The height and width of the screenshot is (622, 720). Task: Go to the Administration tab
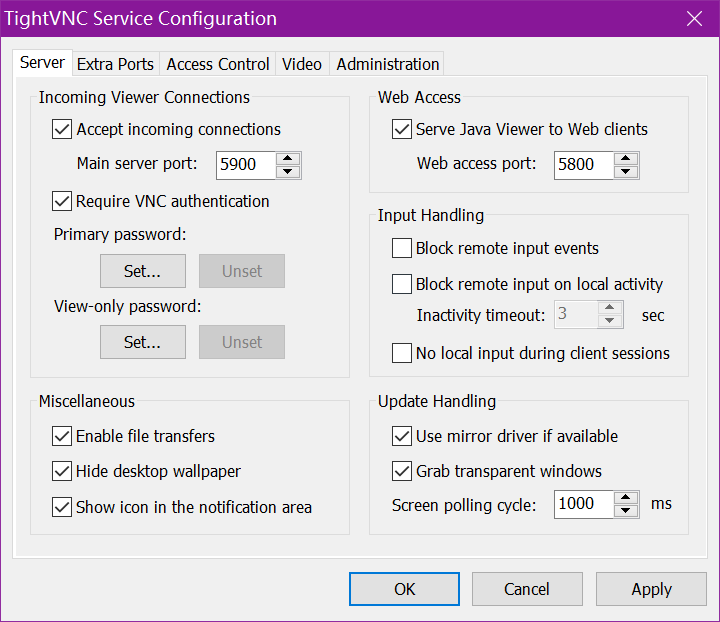pyautogui.click(x=387, y=64)
